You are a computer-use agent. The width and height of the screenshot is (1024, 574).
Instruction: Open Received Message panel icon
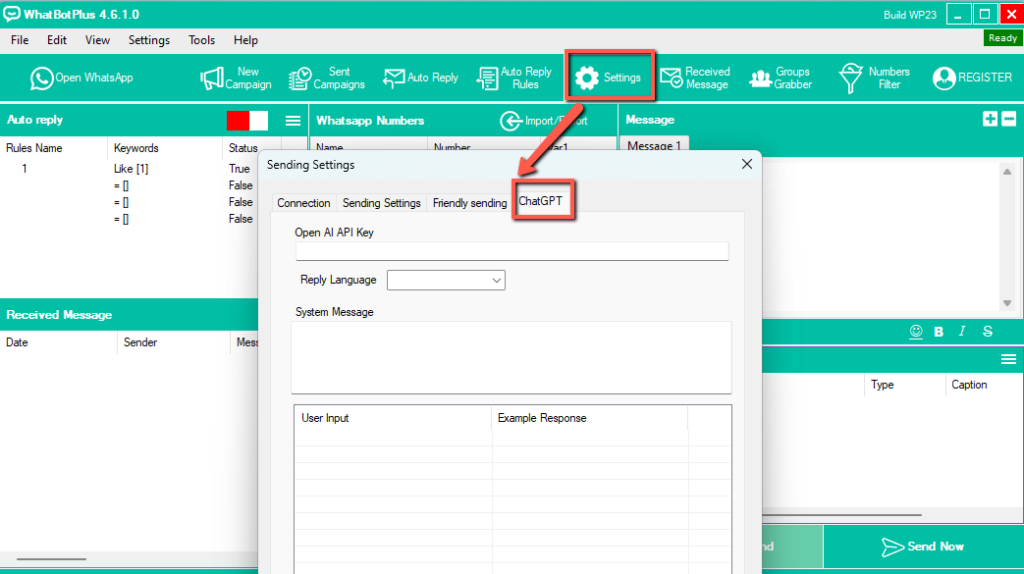coord(670,78)
